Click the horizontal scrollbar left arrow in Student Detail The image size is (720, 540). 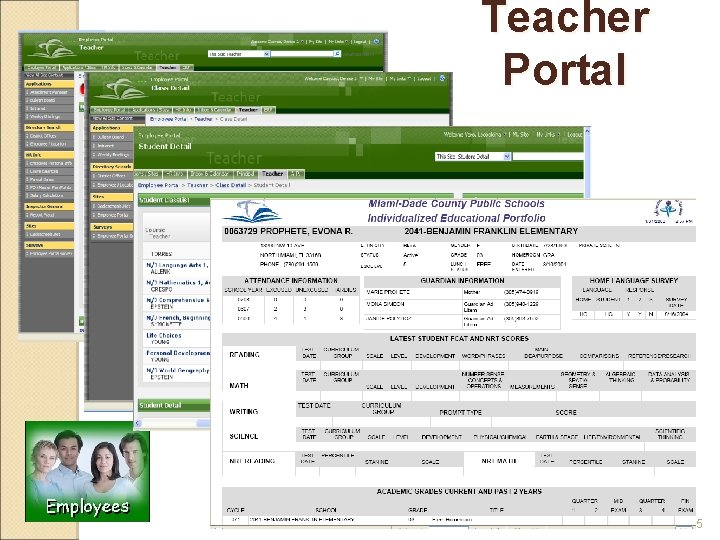(138, 423)
